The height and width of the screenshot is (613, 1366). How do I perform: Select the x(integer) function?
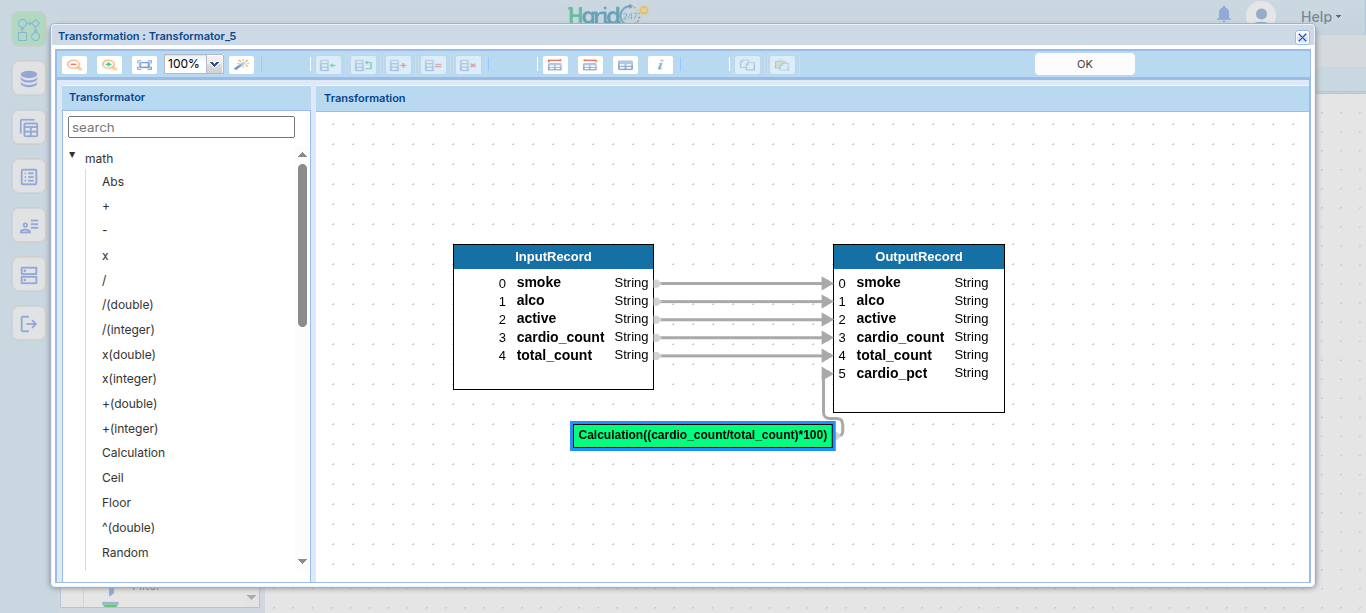coord(129,379)
